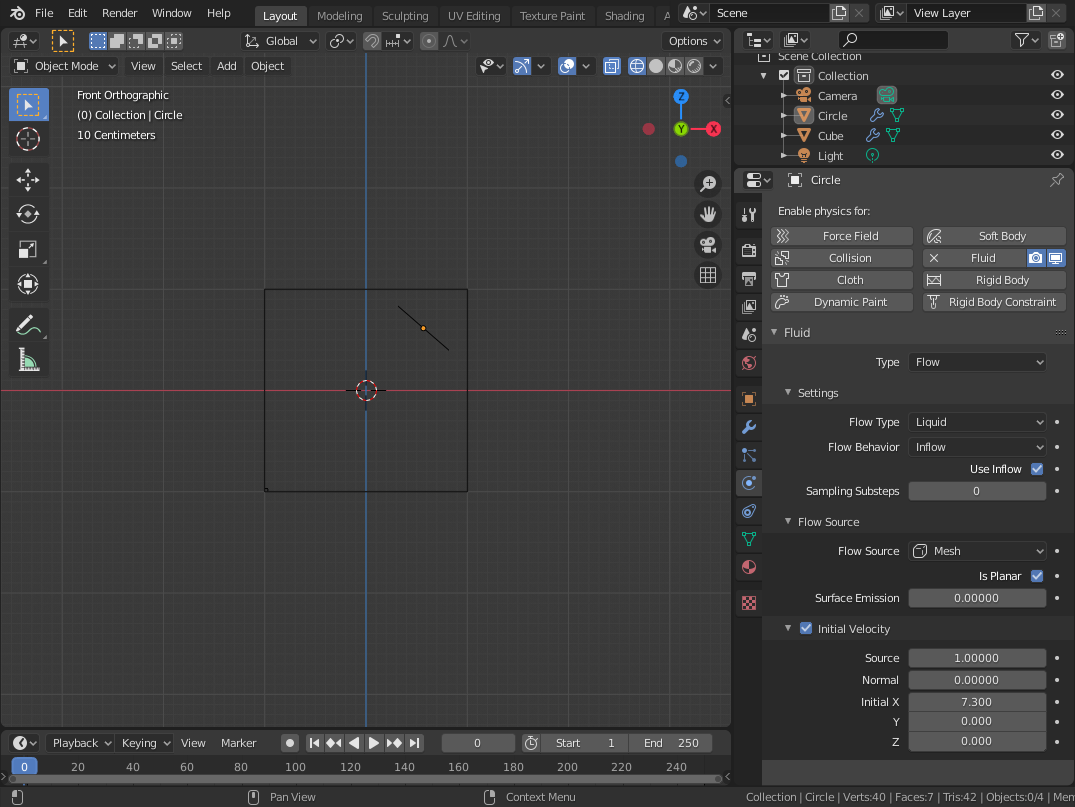This screenshot has width=1075, height=807.
Task: Switch to the UV Editing workspace tab
Action: pos(474,15)
